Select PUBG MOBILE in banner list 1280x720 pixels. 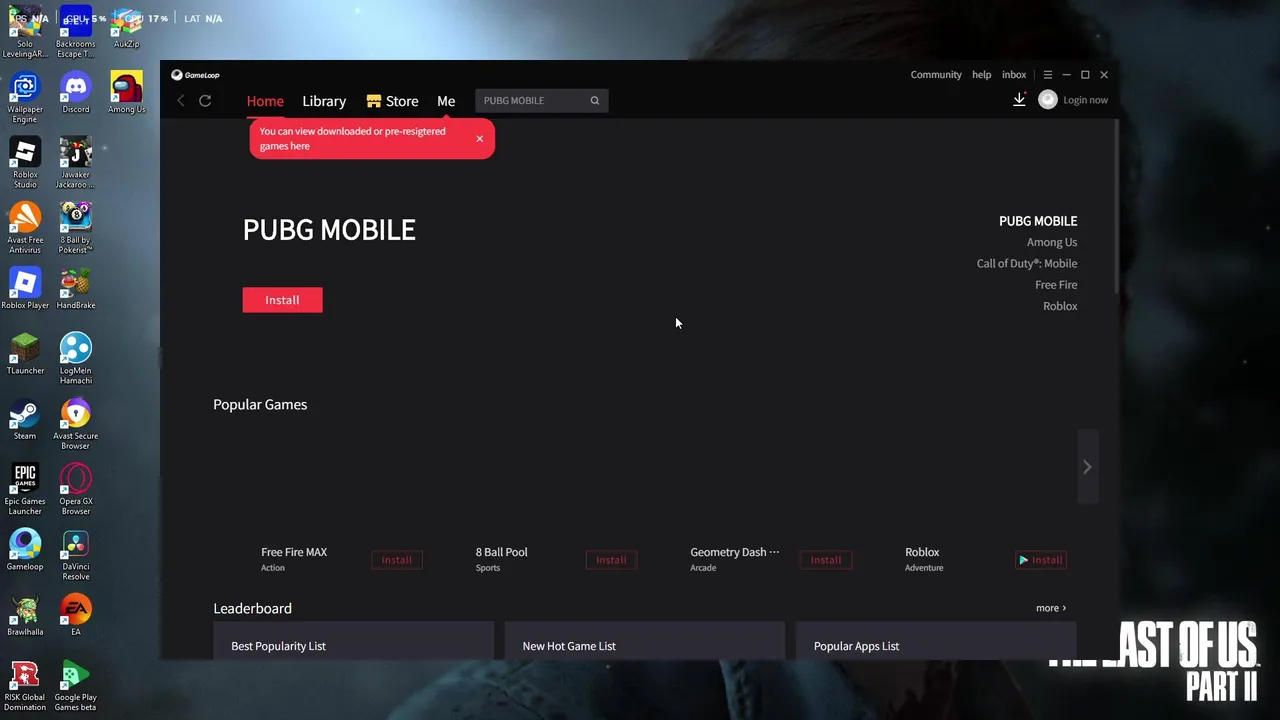point(1038,221)
